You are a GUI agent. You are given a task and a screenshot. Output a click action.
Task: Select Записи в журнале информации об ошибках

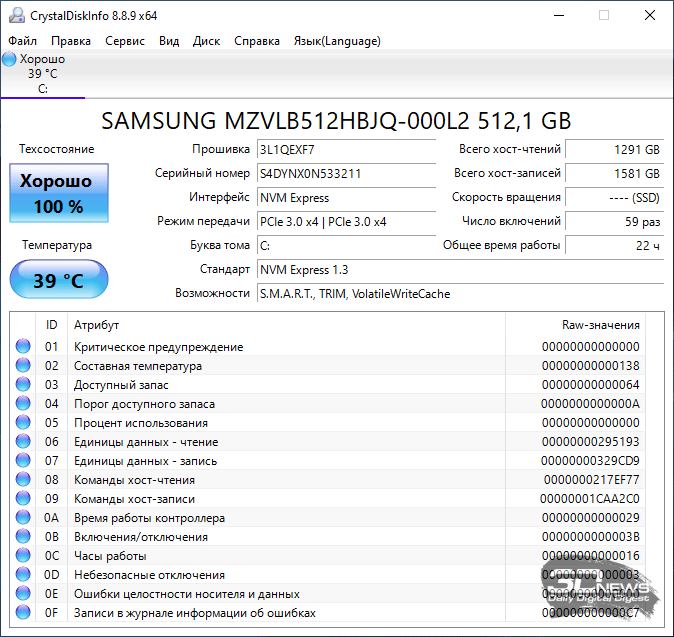click(x=328, y=612)
